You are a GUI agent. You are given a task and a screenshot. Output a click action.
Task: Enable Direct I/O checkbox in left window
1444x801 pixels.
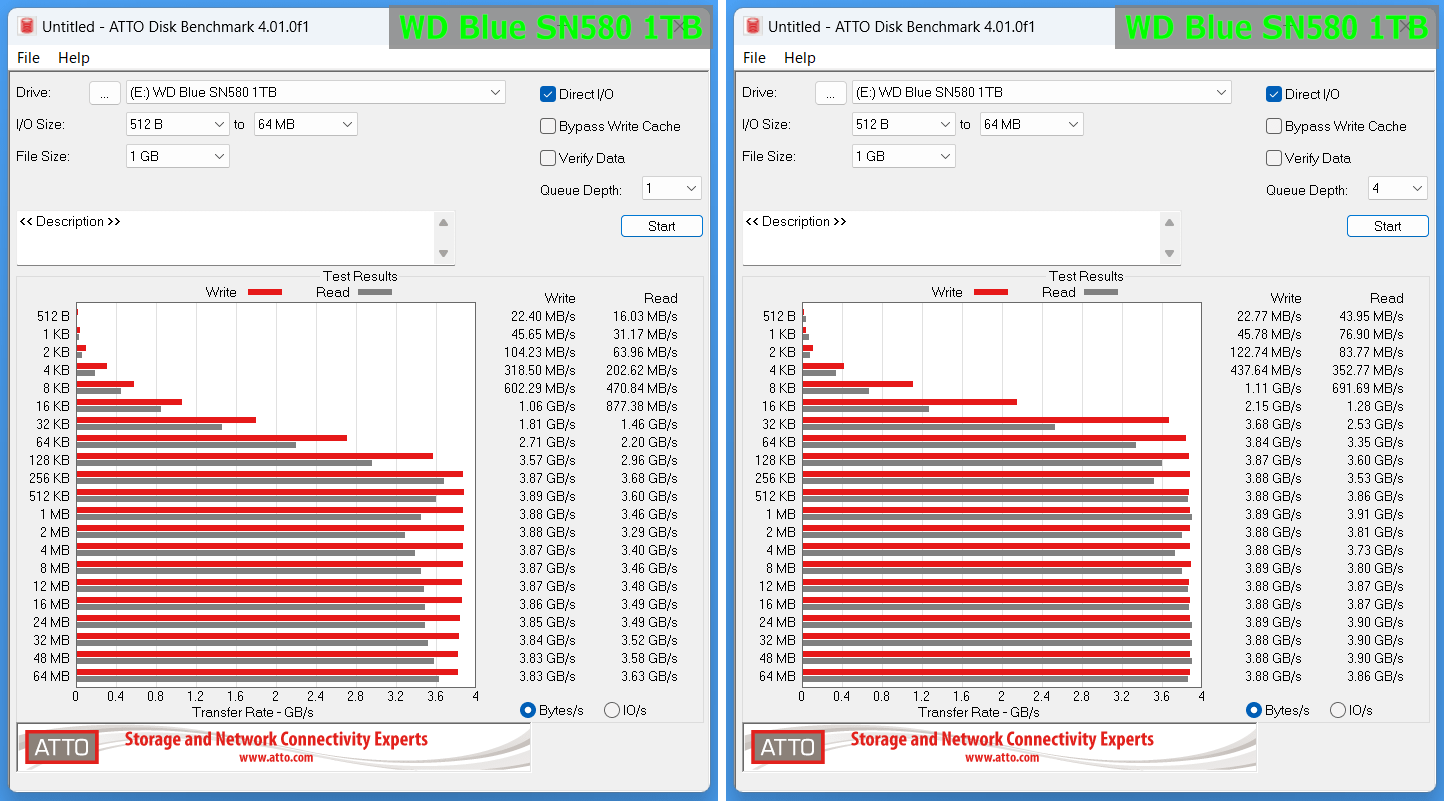click(x=548, y=94)
